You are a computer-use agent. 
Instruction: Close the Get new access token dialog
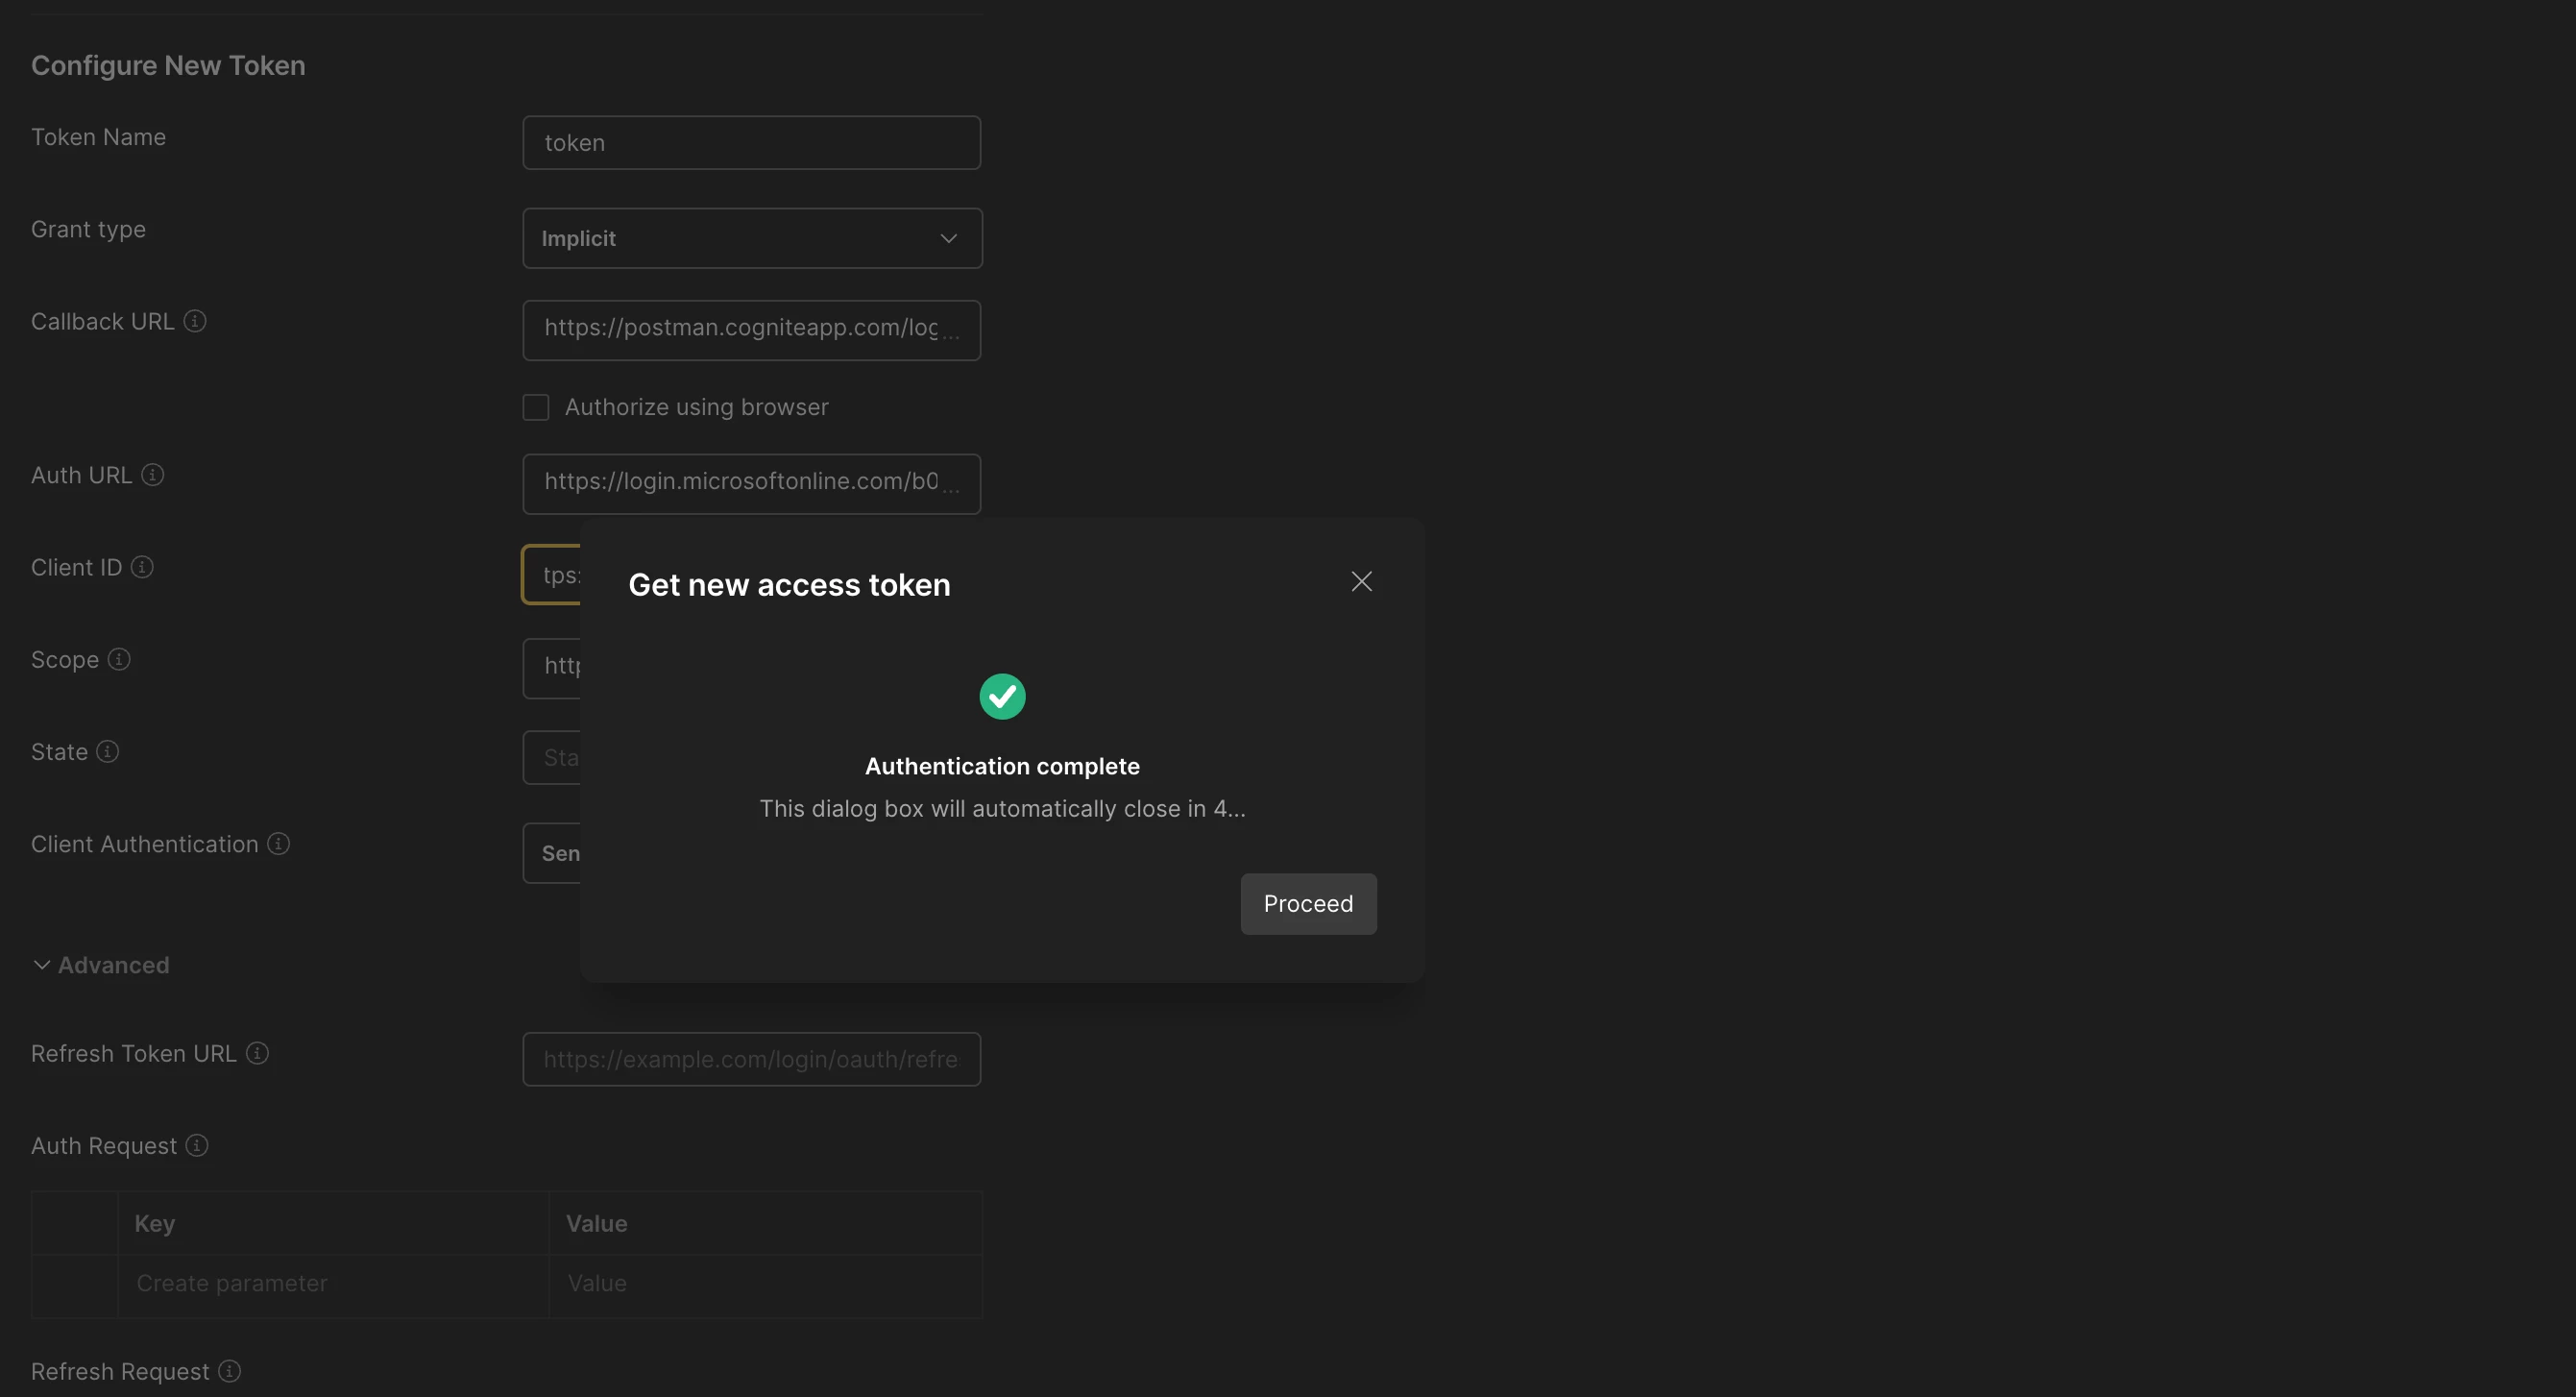point(1361,581)
